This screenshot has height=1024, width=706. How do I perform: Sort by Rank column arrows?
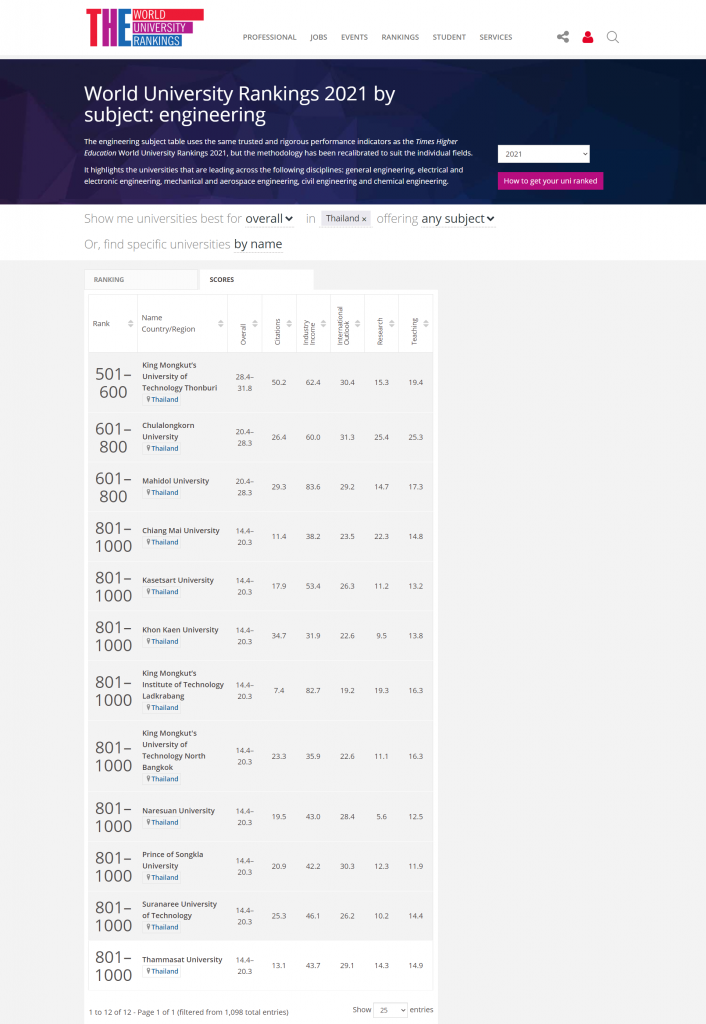pos(131,324)
